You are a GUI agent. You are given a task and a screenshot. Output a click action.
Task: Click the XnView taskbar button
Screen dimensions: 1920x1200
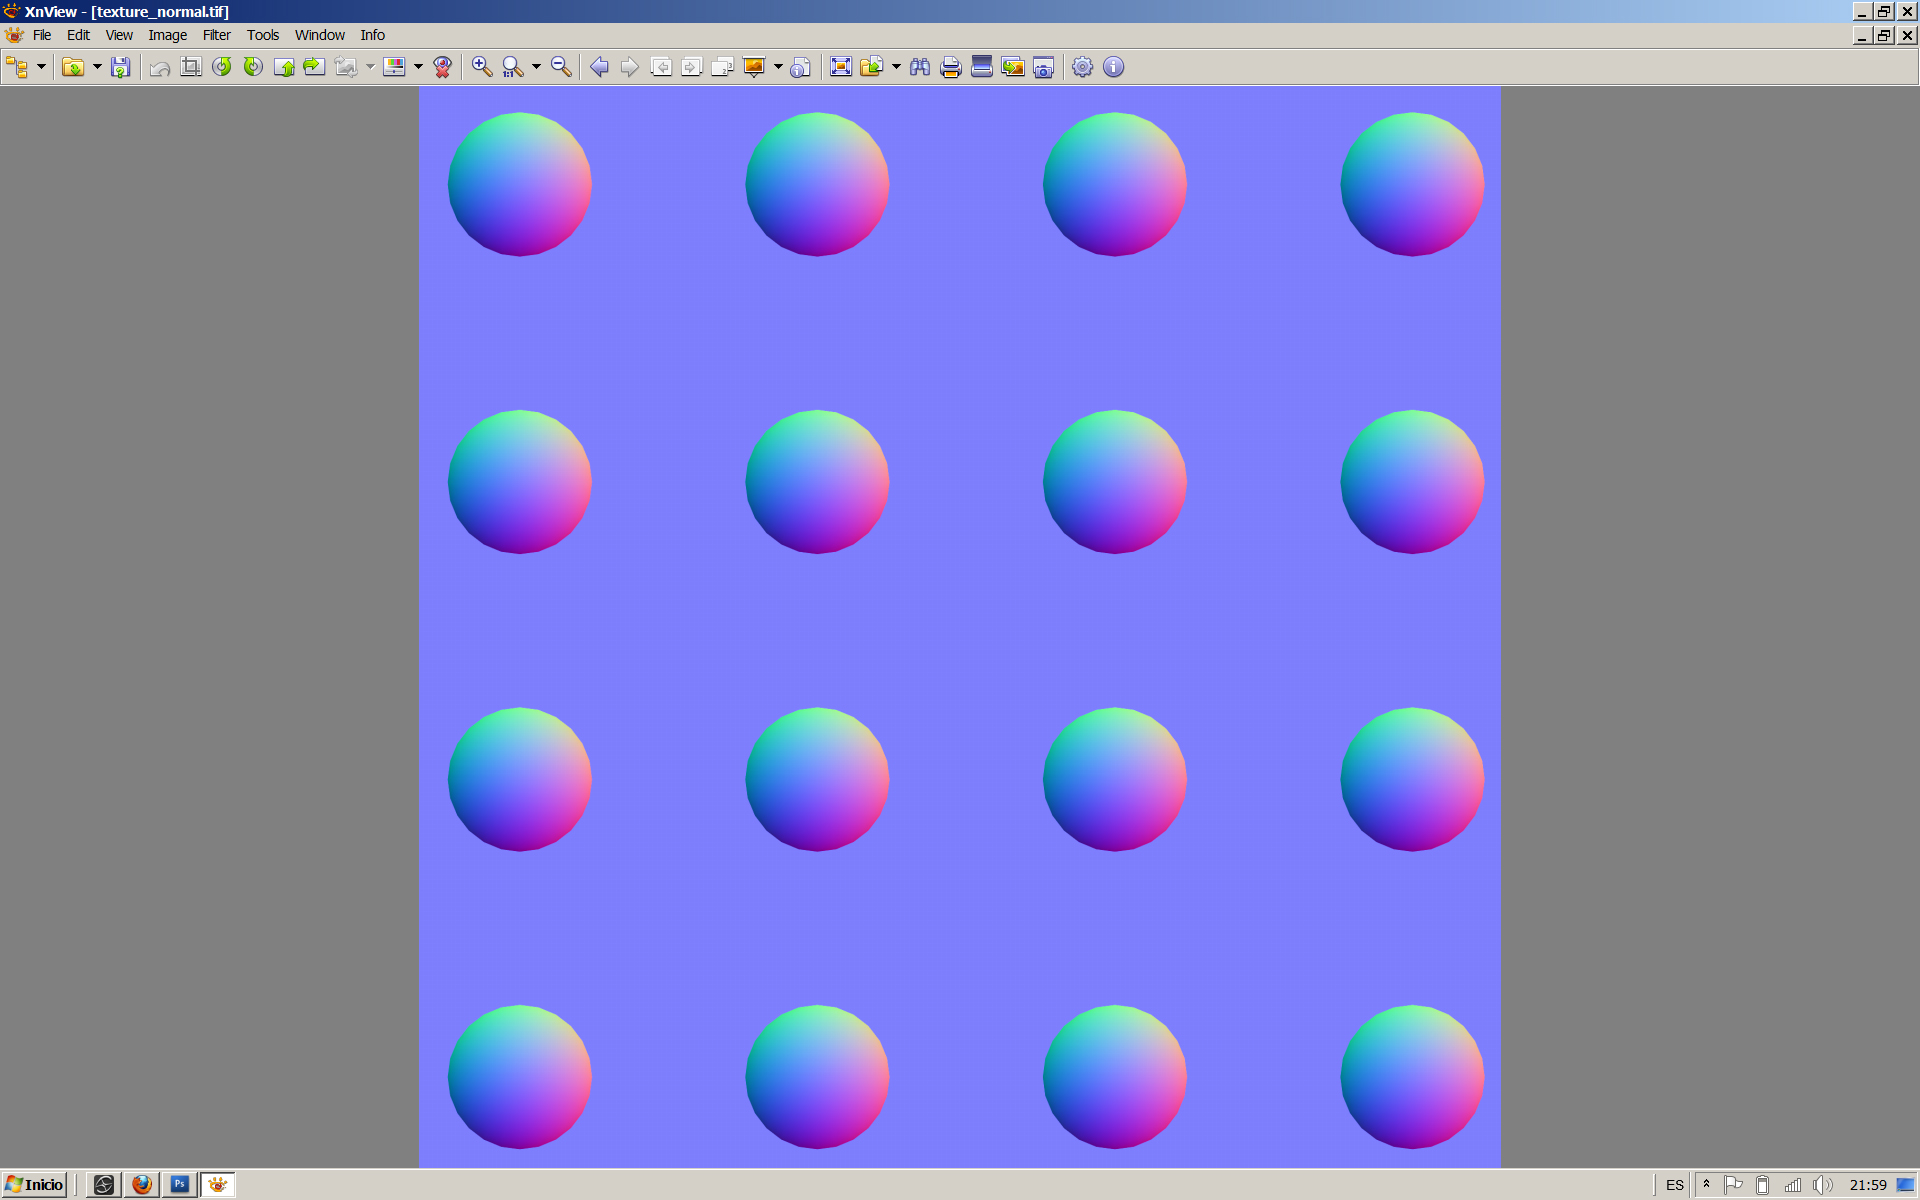tap(218, 1185)
